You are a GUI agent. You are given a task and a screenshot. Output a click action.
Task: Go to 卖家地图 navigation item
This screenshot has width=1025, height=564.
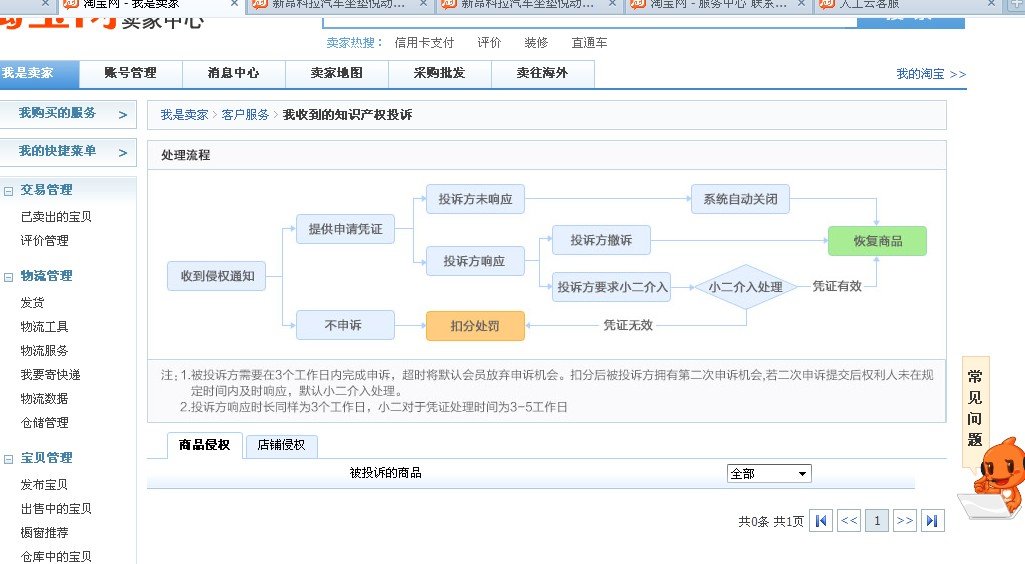[336, 73]
